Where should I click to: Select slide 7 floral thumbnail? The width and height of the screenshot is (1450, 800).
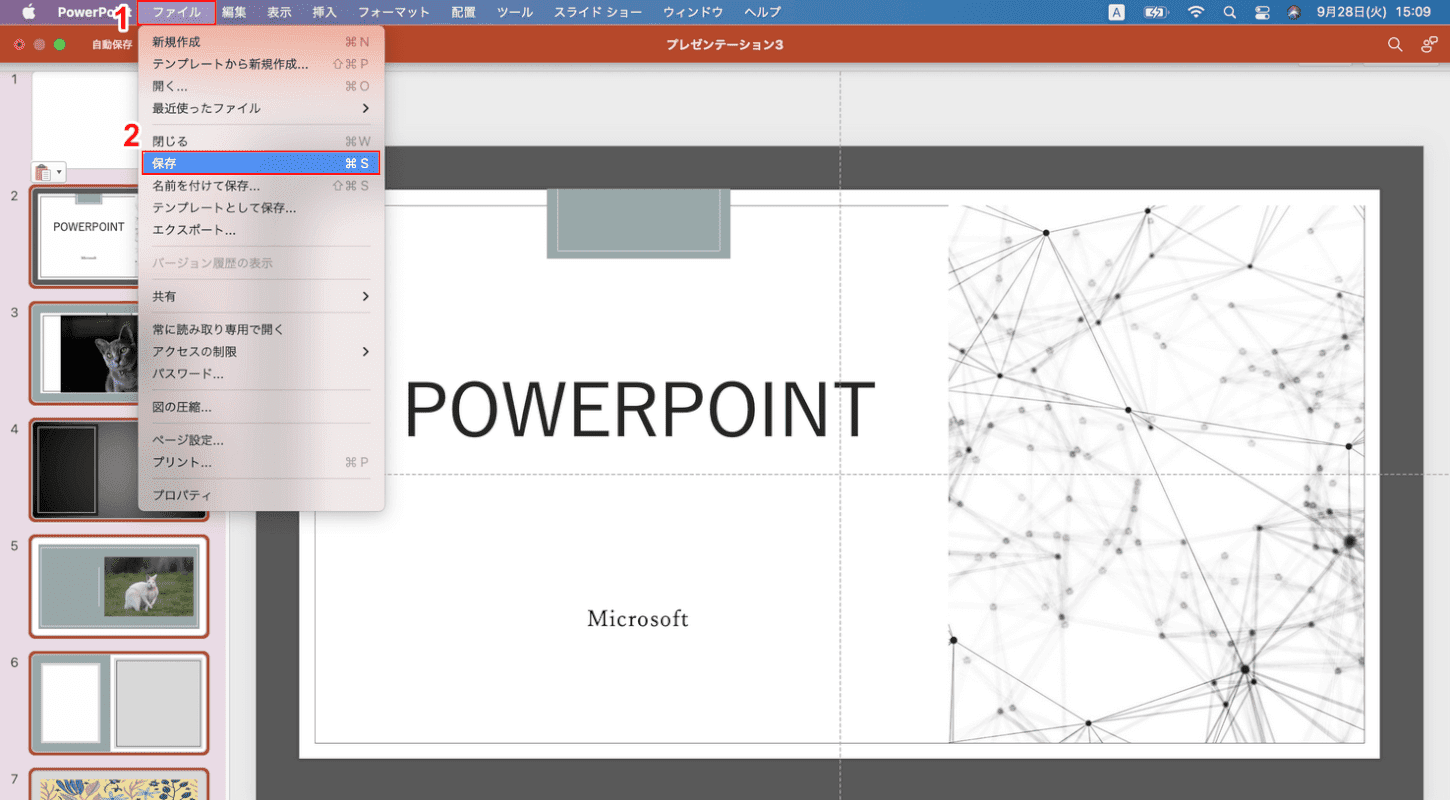pos(119,785)
